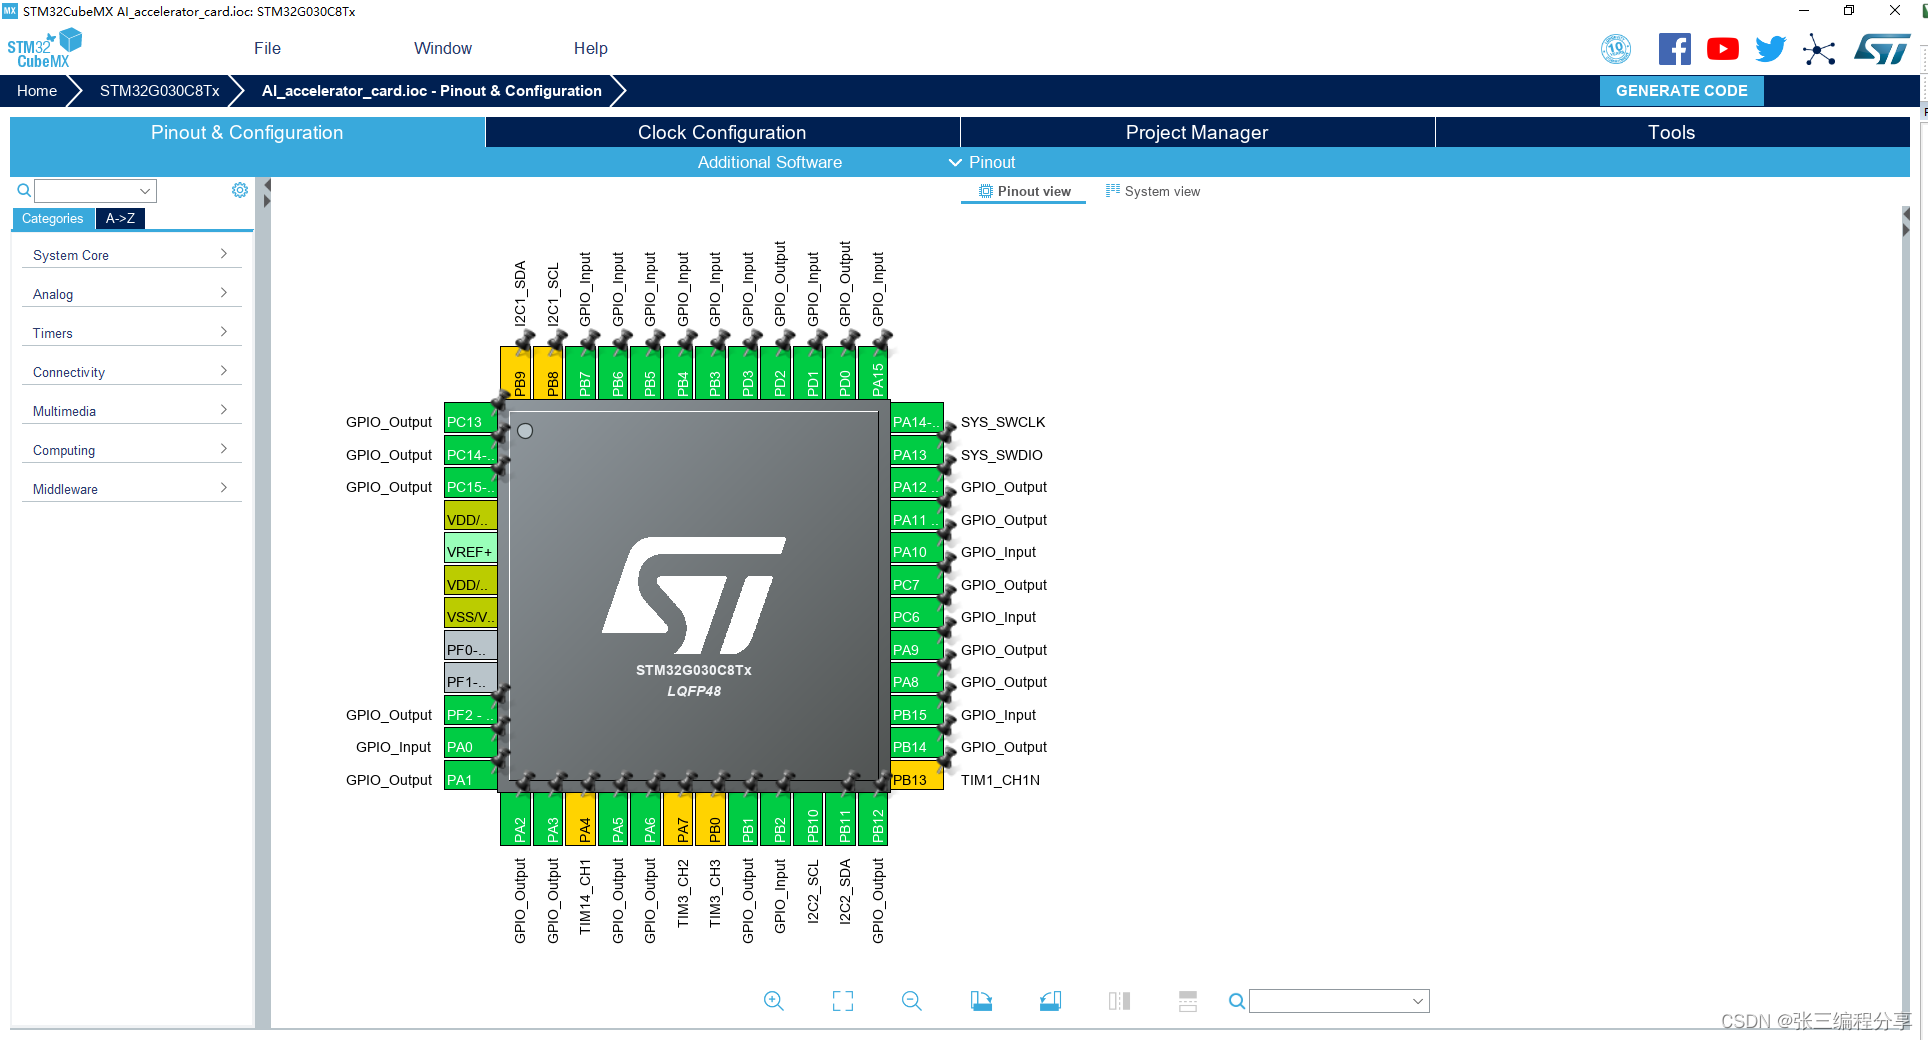The height and width of the screenshot is (1040, 1928).
Task: Open the peripheral search combo box dropdown
Action: 145,190
